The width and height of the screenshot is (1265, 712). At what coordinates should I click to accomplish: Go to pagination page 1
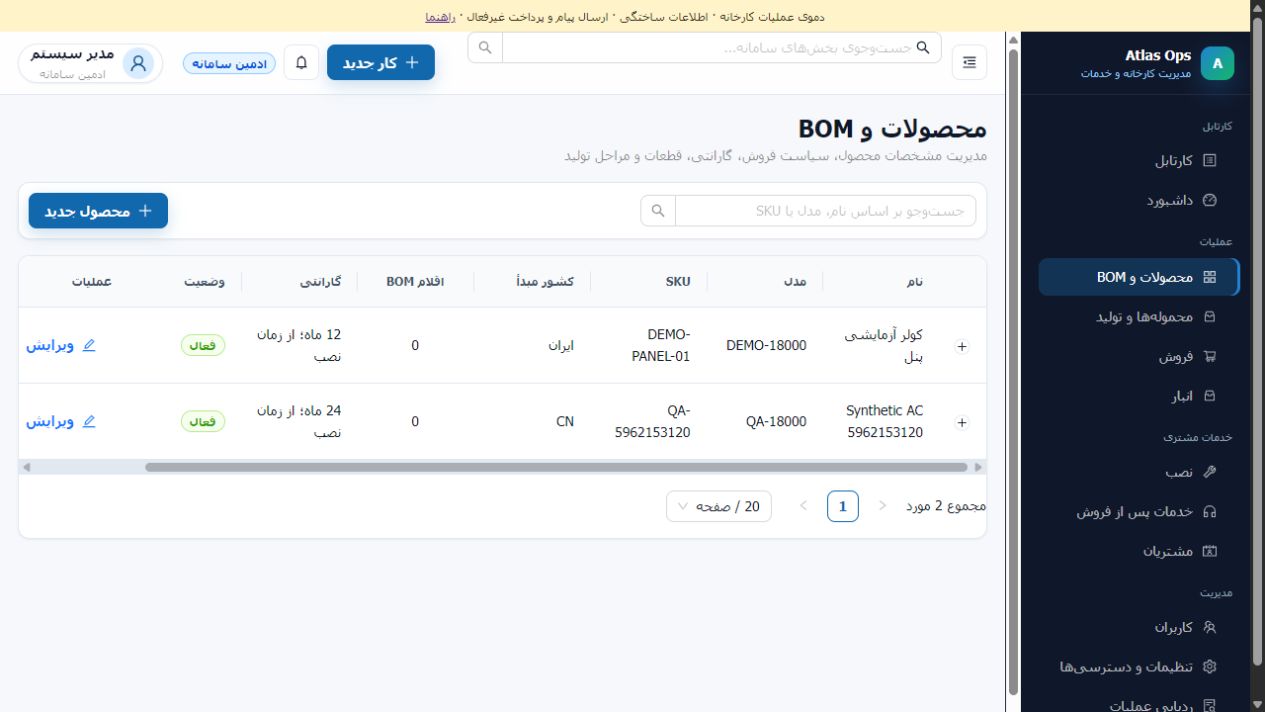click(x=843, y=506)
